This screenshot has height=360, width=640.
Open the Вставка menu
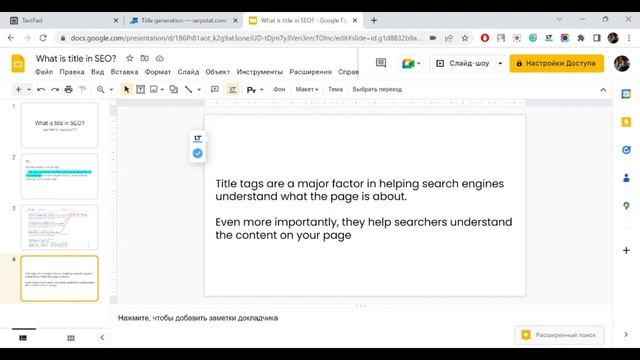124,72
